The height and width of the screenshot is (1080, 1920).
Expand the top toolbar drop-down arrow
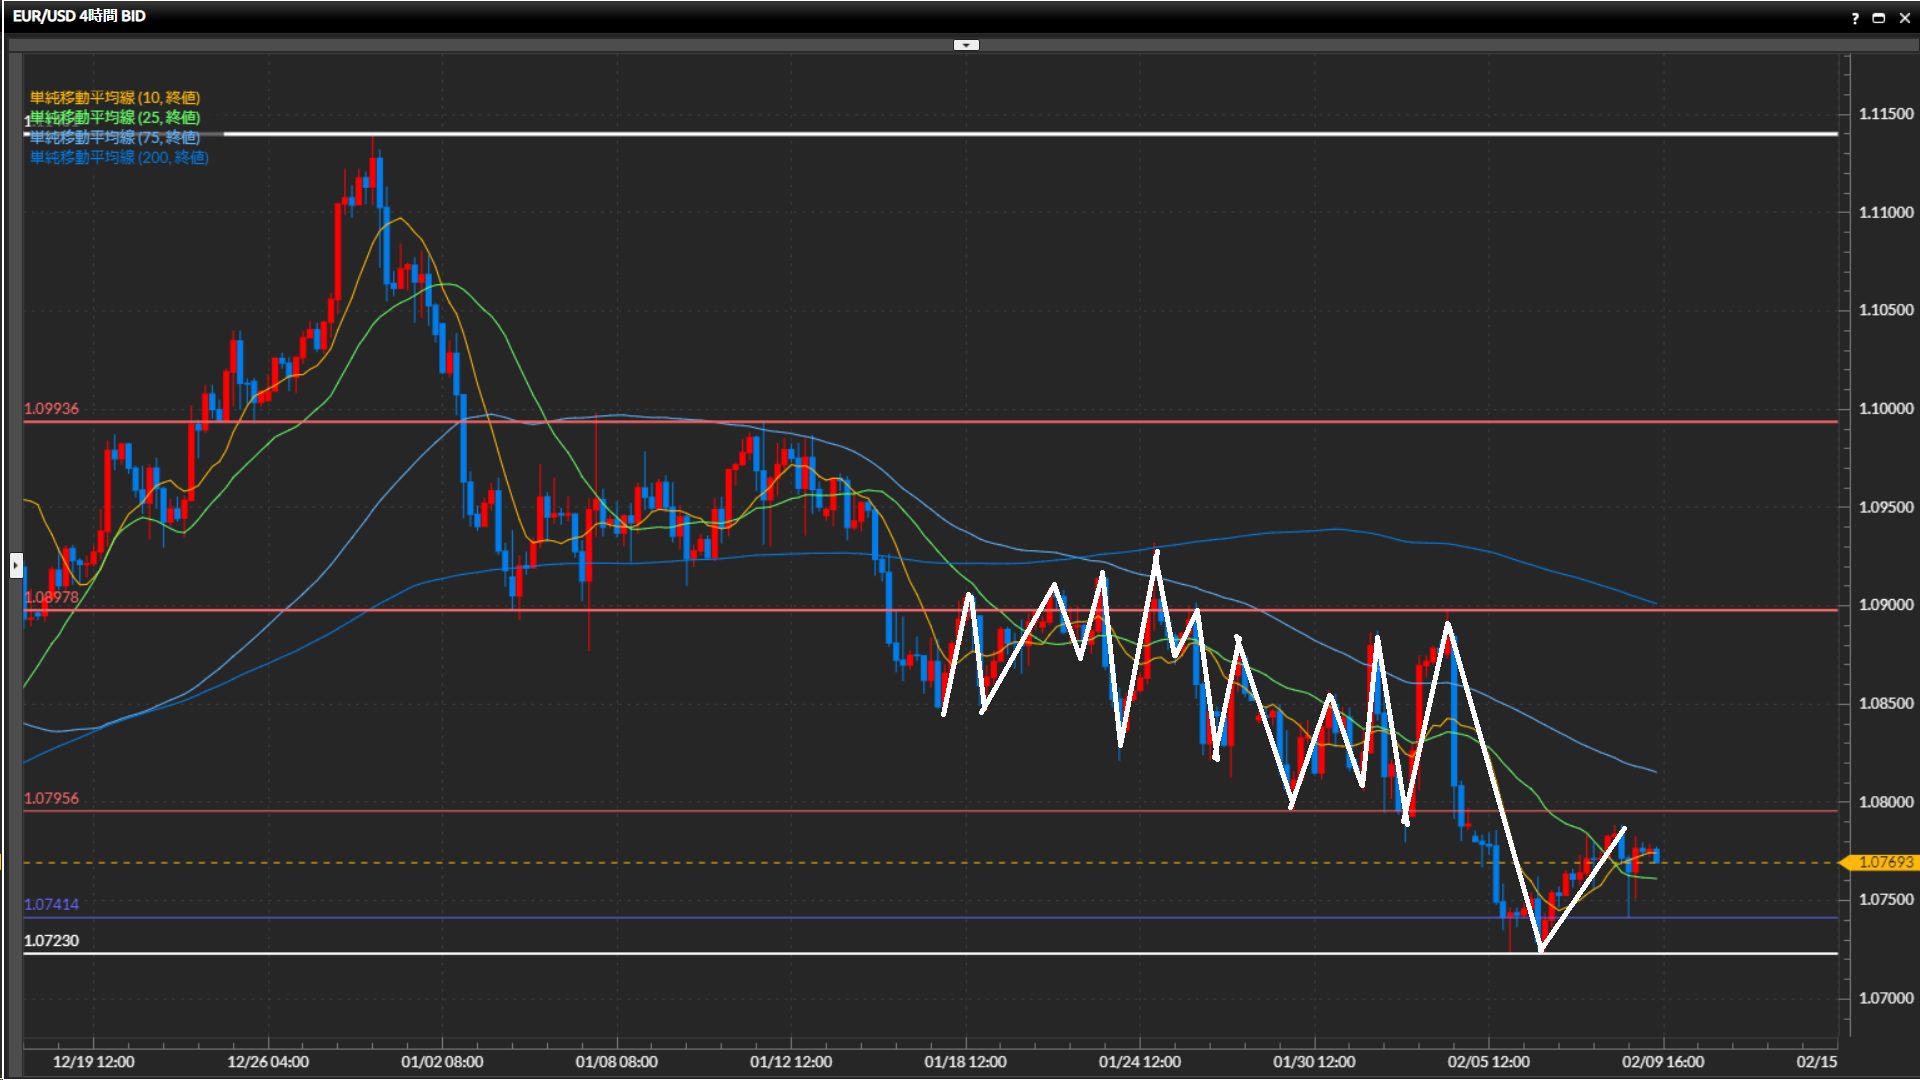pyautogui.click(x=966, y=45)
